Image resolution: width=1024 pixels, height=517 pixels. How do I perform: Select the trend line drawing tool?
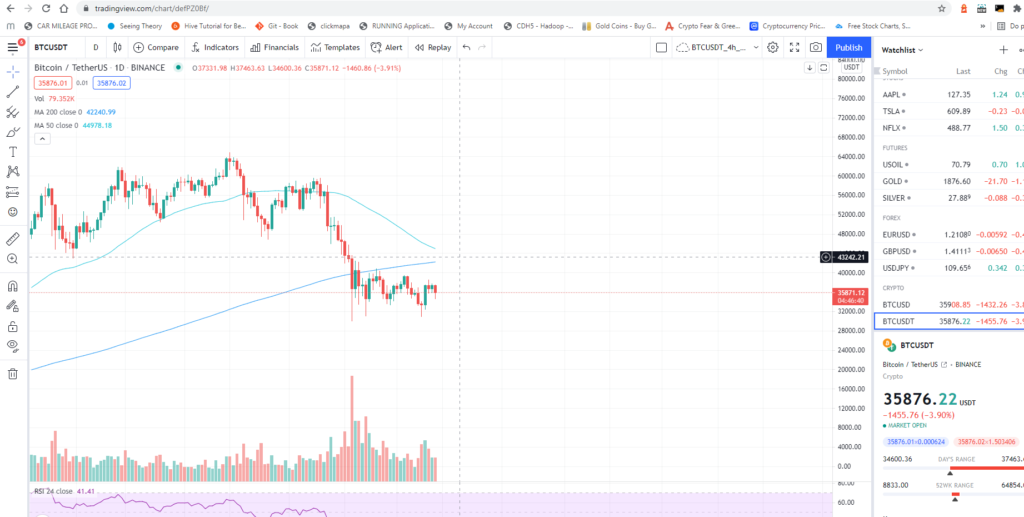tap(13, 92)
